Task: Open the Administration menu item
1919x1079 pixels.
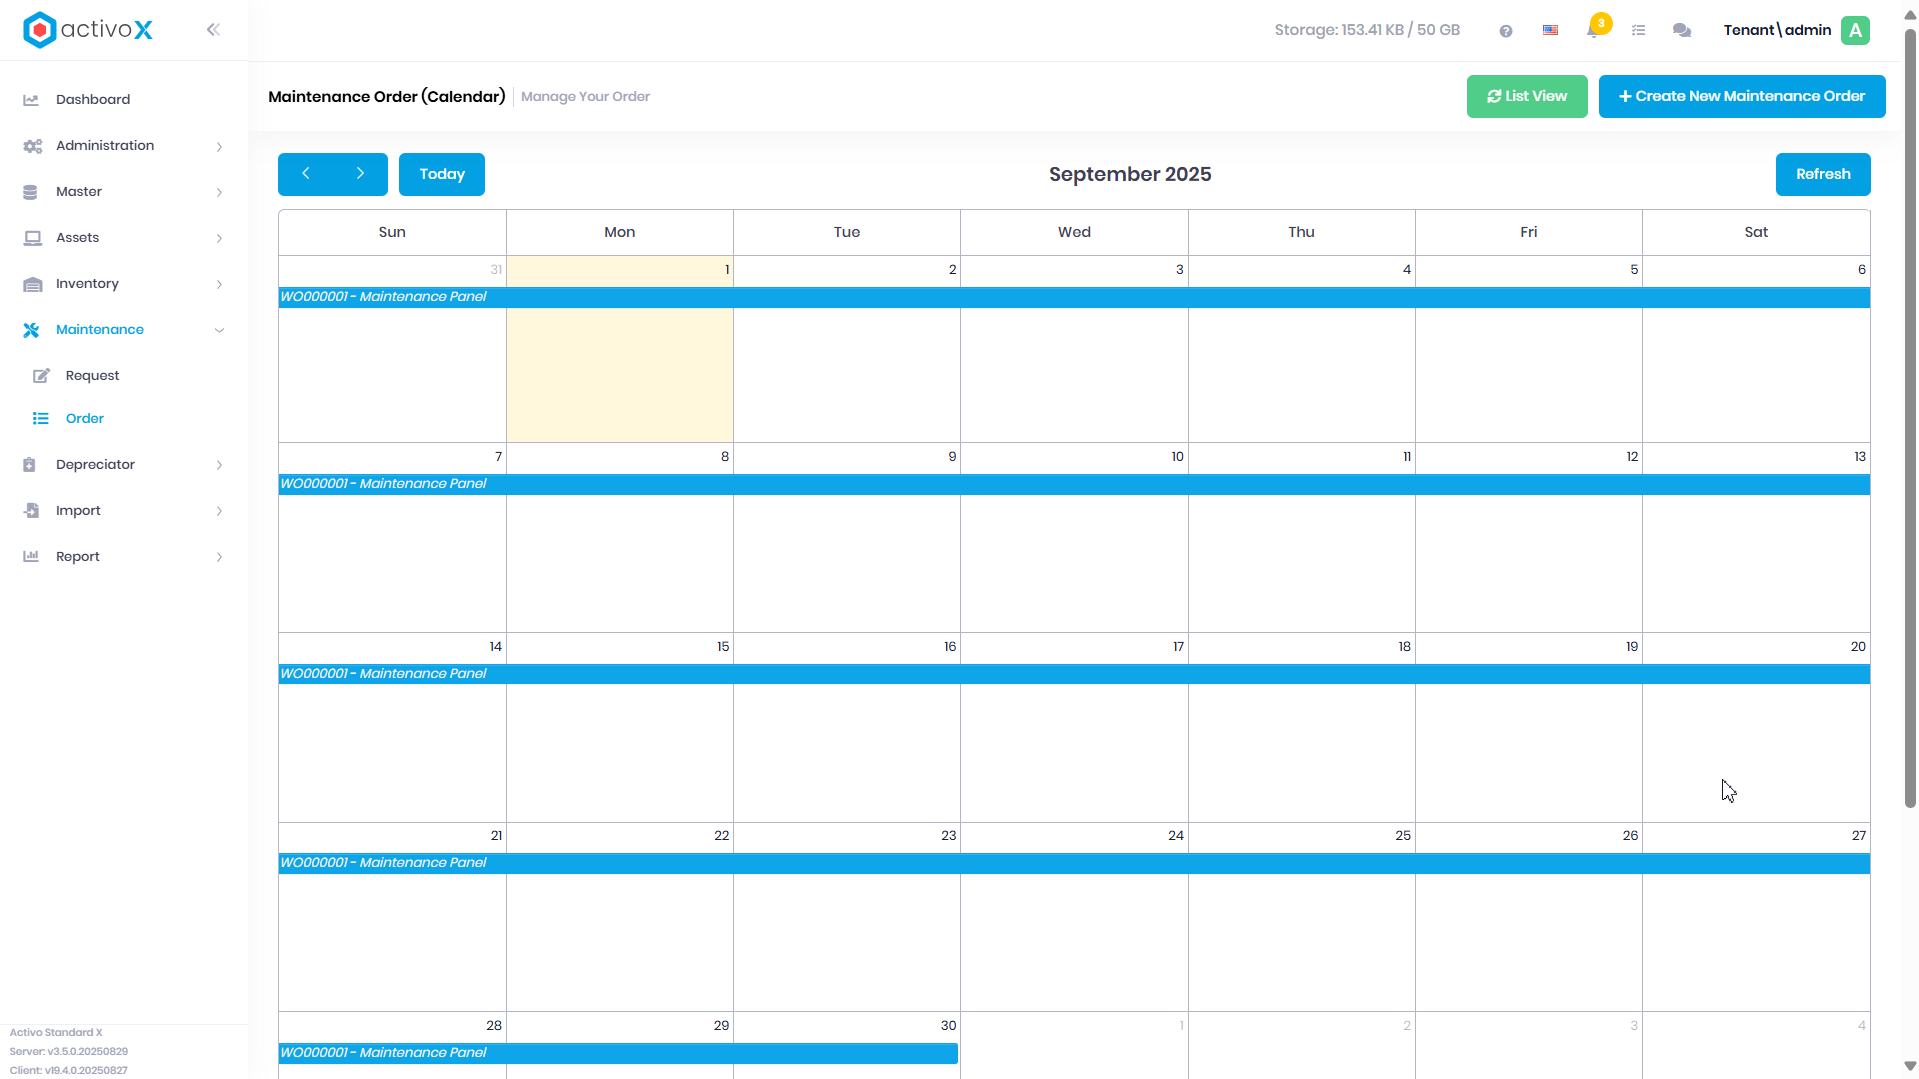Action: [124, 146]
